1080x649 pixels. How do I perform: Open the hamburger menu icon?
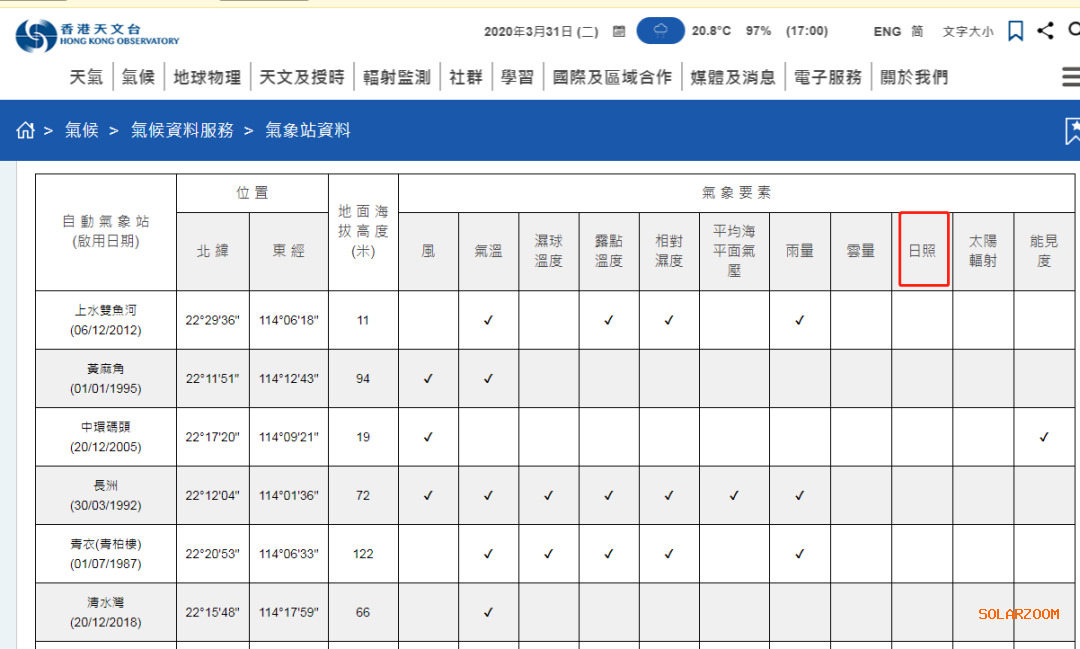[1070, 76]
